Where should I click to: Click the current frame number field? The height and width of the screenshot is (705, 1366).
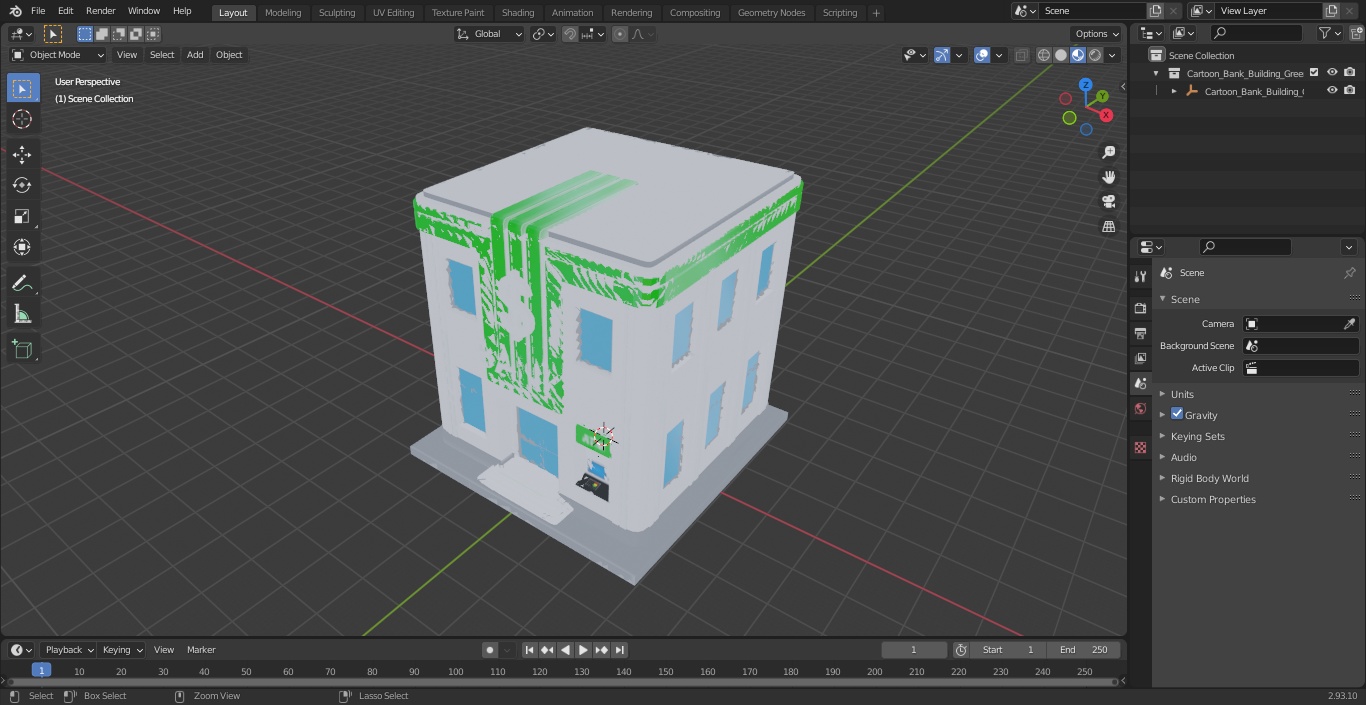click(x=914, y=650)
